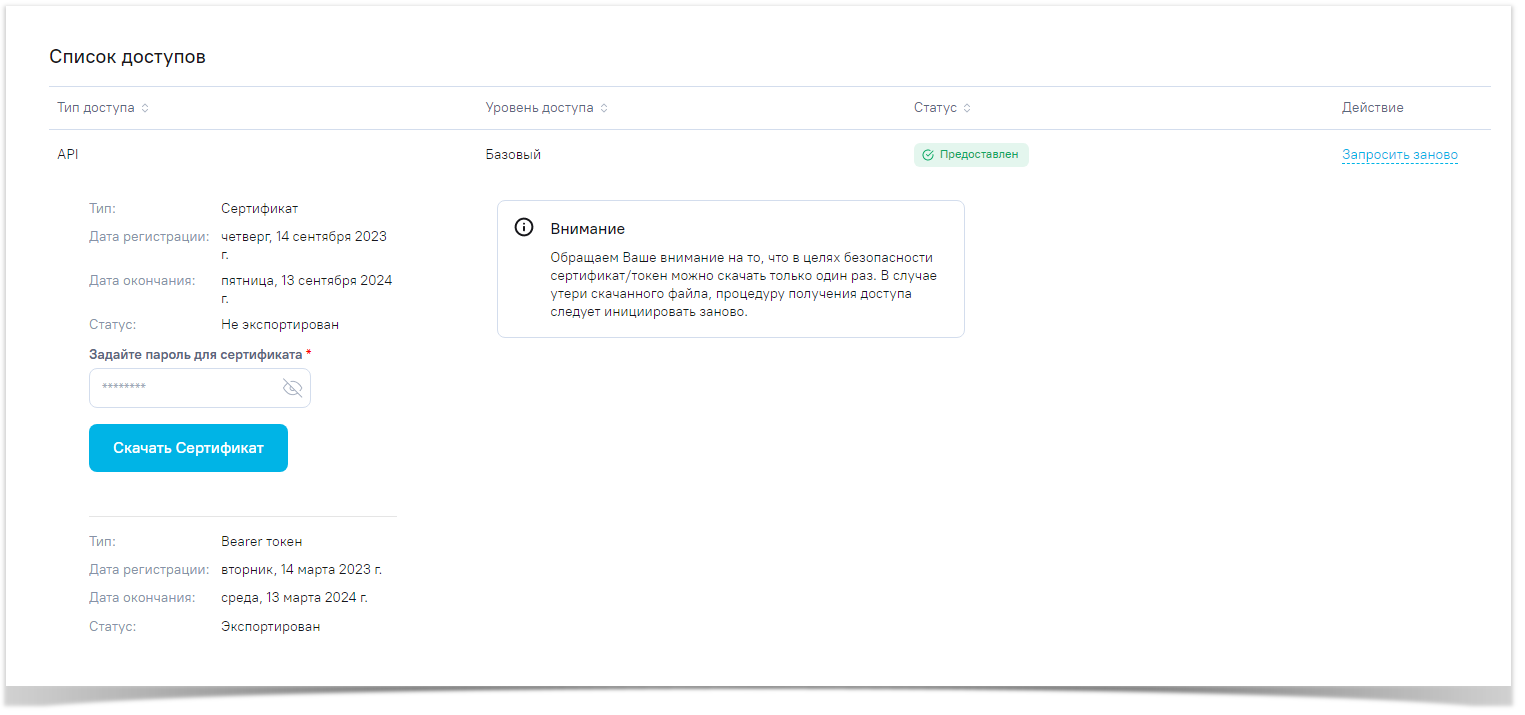Sort by Тип доступа using the sort arrows
Screen dimensions: 1525x715
tap(145, 108)
